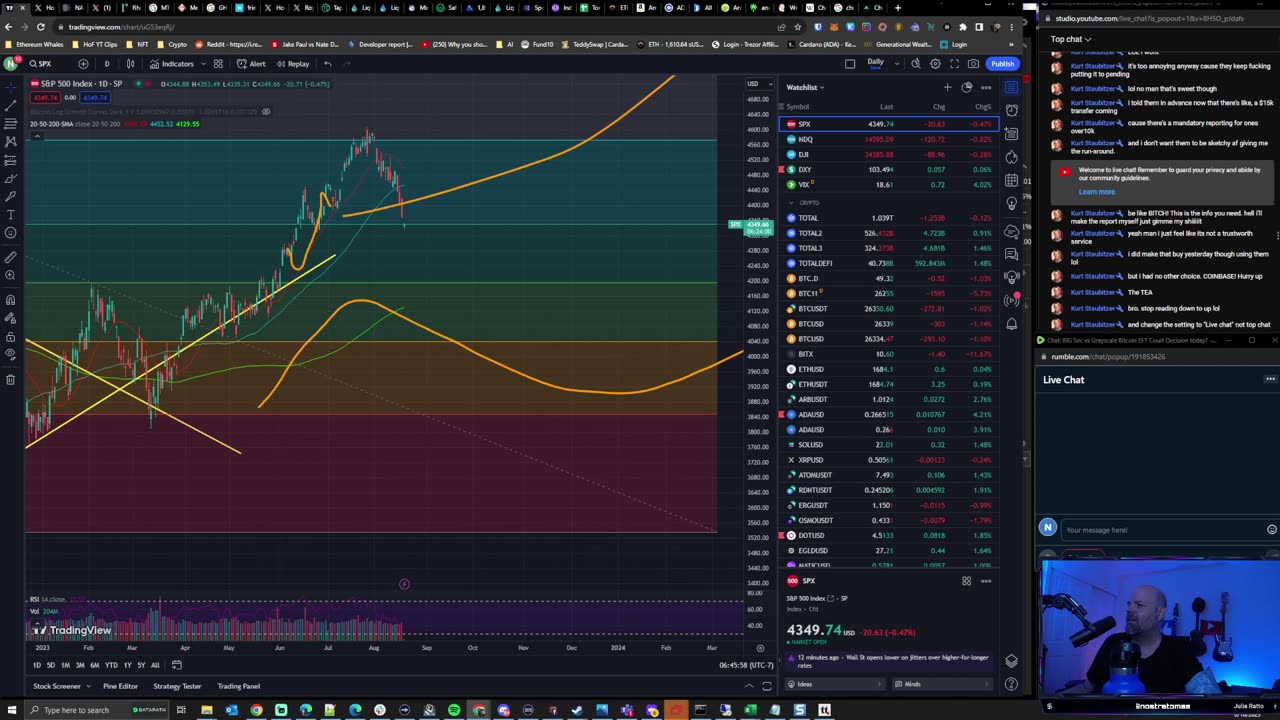Add a symbol to the watchlist
Viewport: 1280px width, 720px height.
(947, 88)
